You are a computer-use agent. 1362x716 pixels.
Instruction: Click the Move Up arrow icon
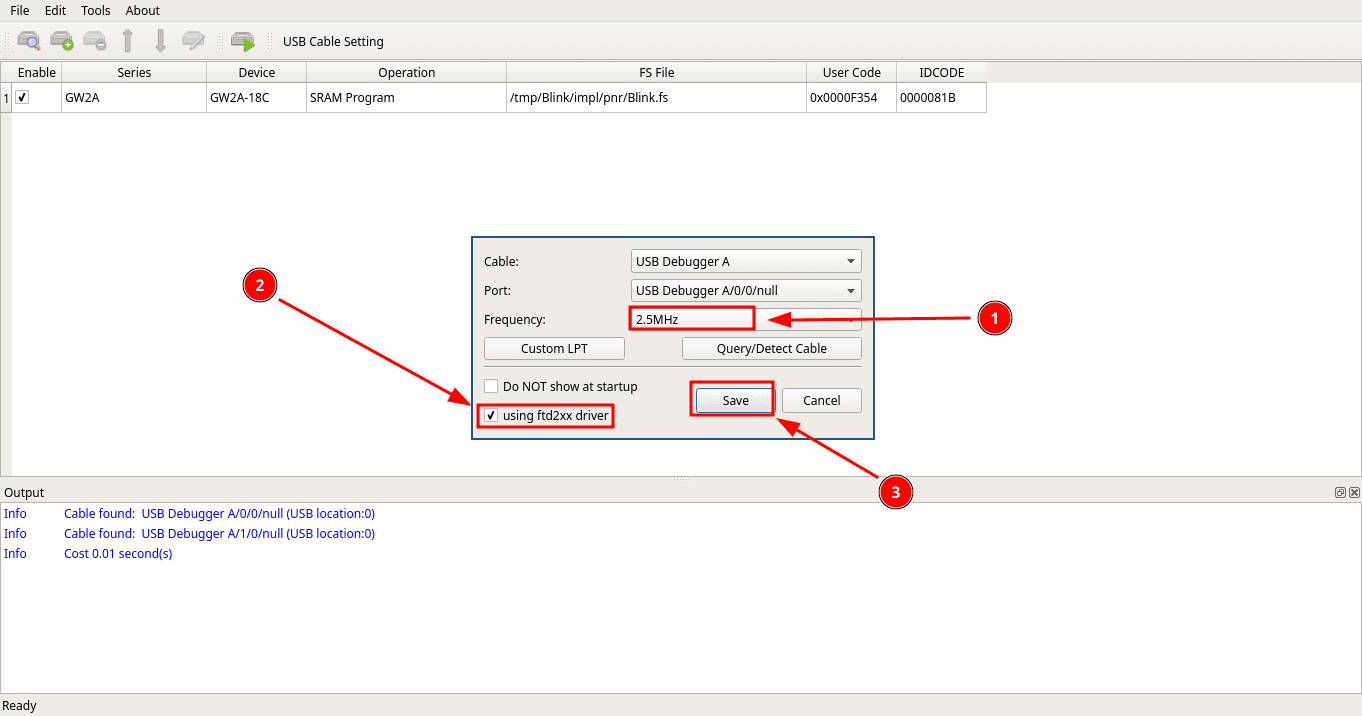(x=128, y=41)
